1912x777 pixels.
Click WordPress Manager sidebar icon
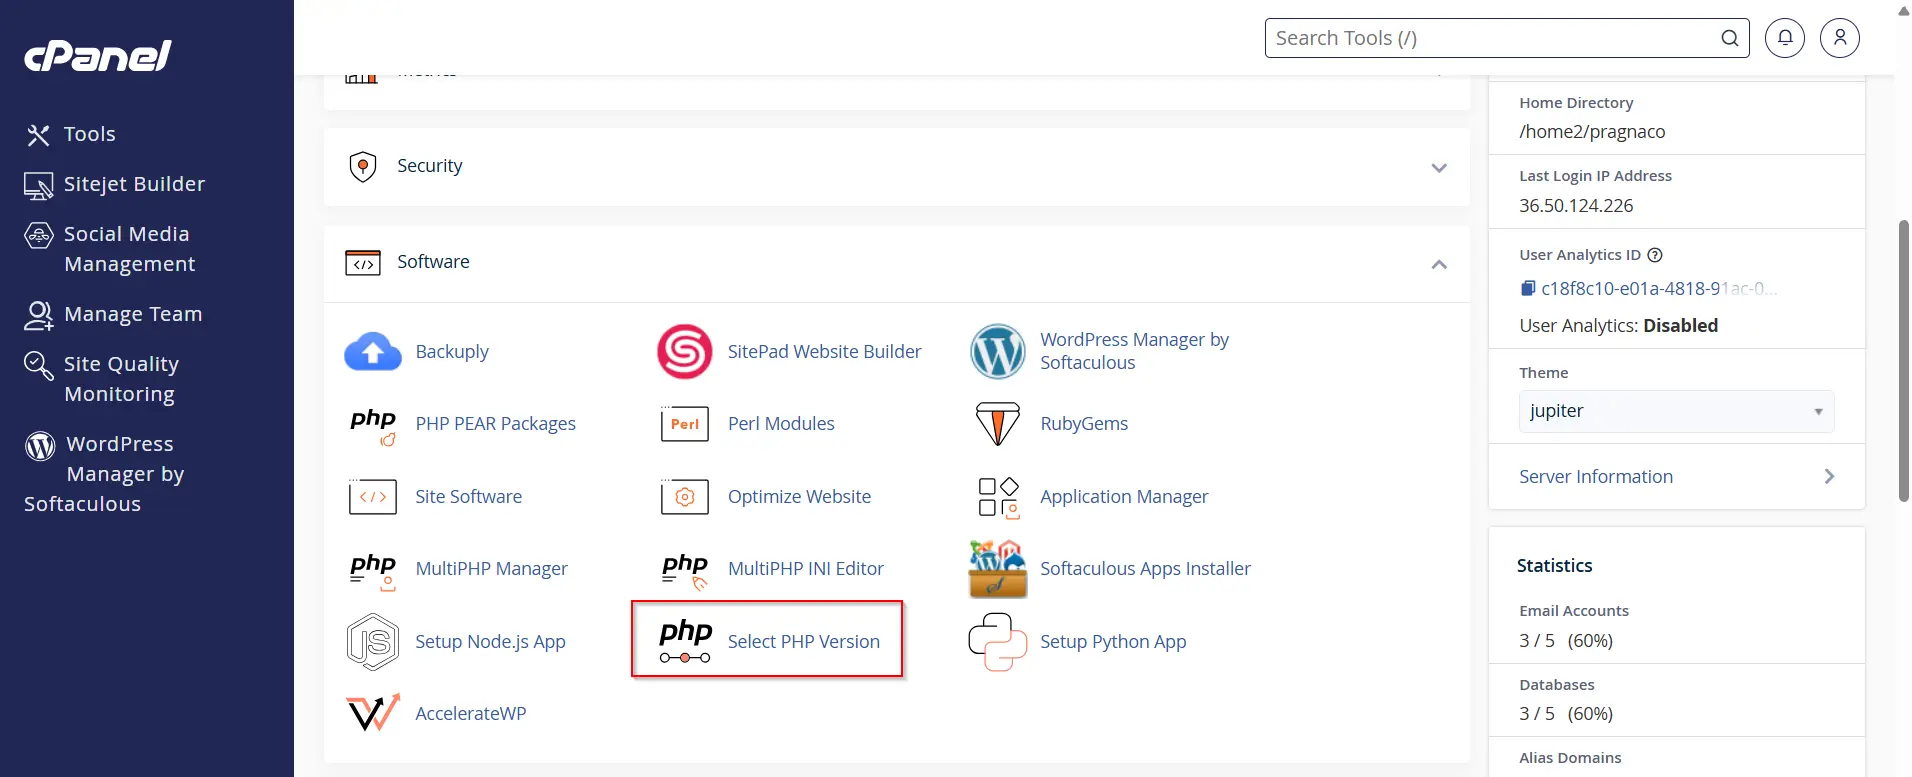[40, 445]
